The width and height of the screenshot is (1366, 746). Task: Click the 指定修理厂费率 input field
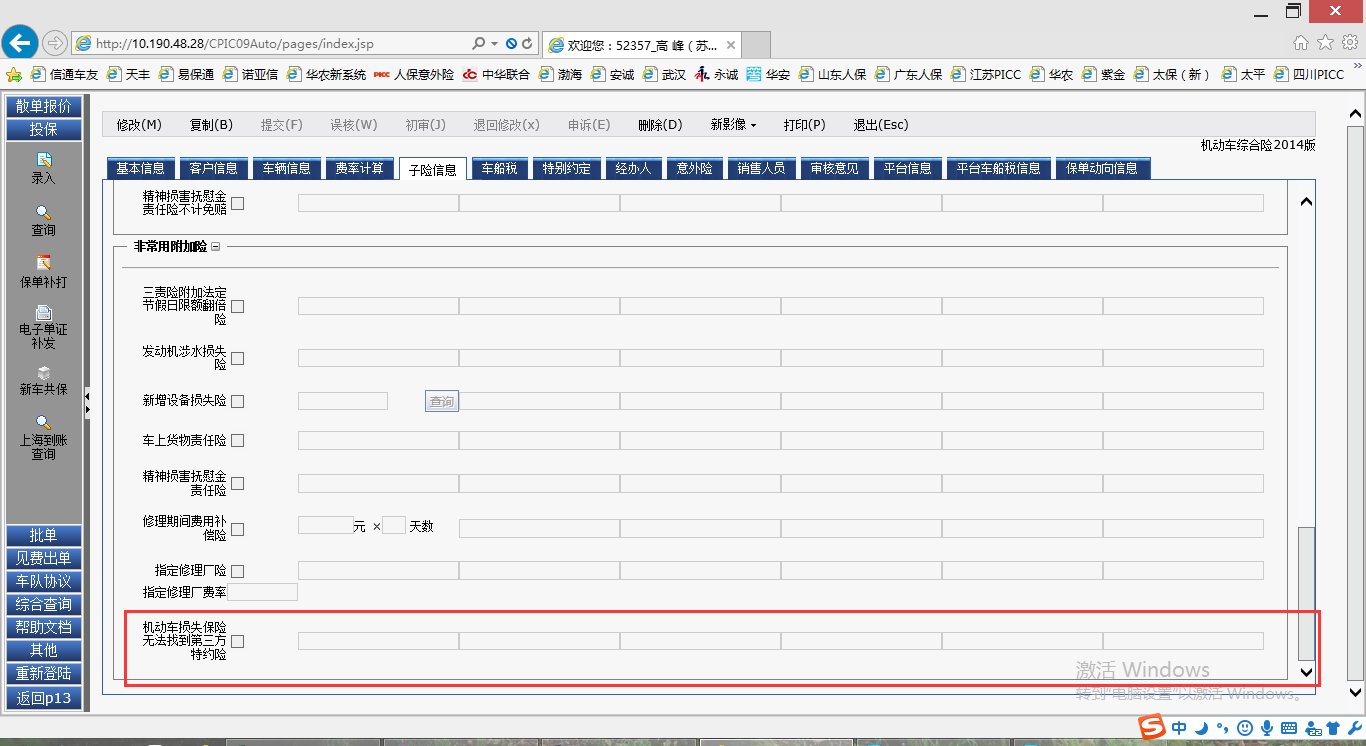tap(263, 592)
